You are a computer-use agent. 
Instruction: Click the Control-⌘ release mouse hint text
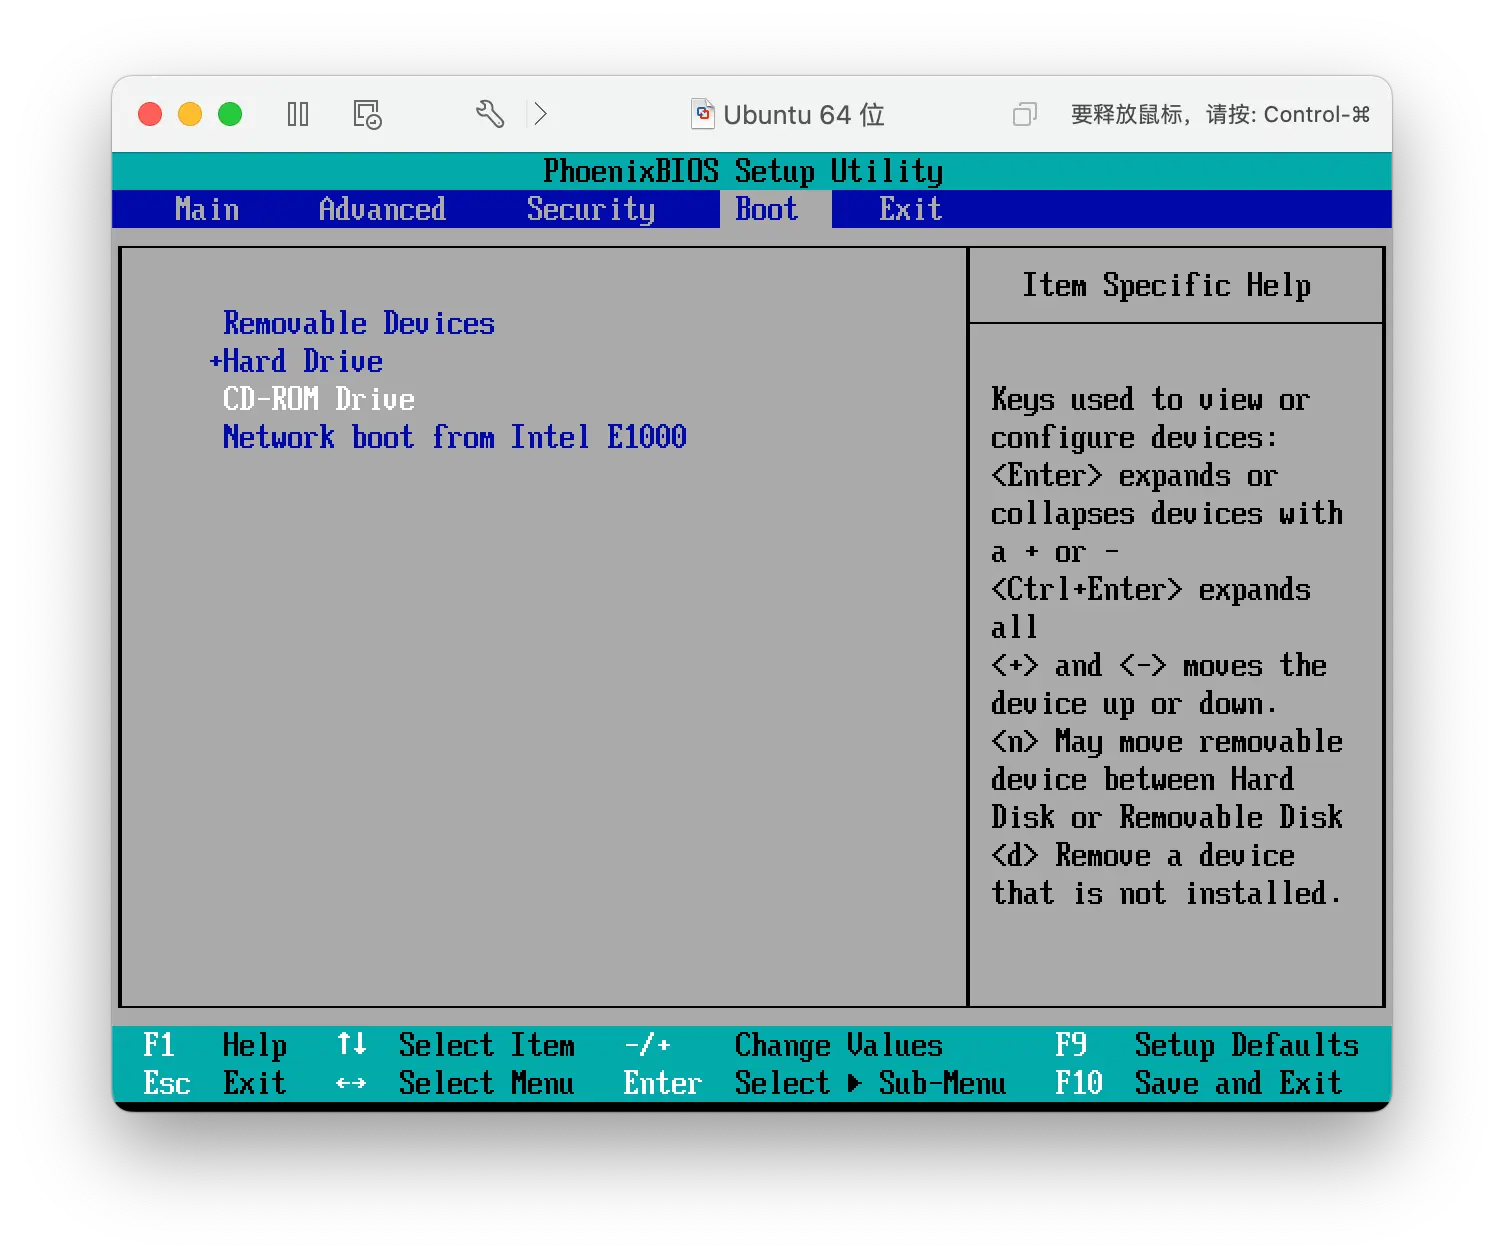pos(1220,114)
